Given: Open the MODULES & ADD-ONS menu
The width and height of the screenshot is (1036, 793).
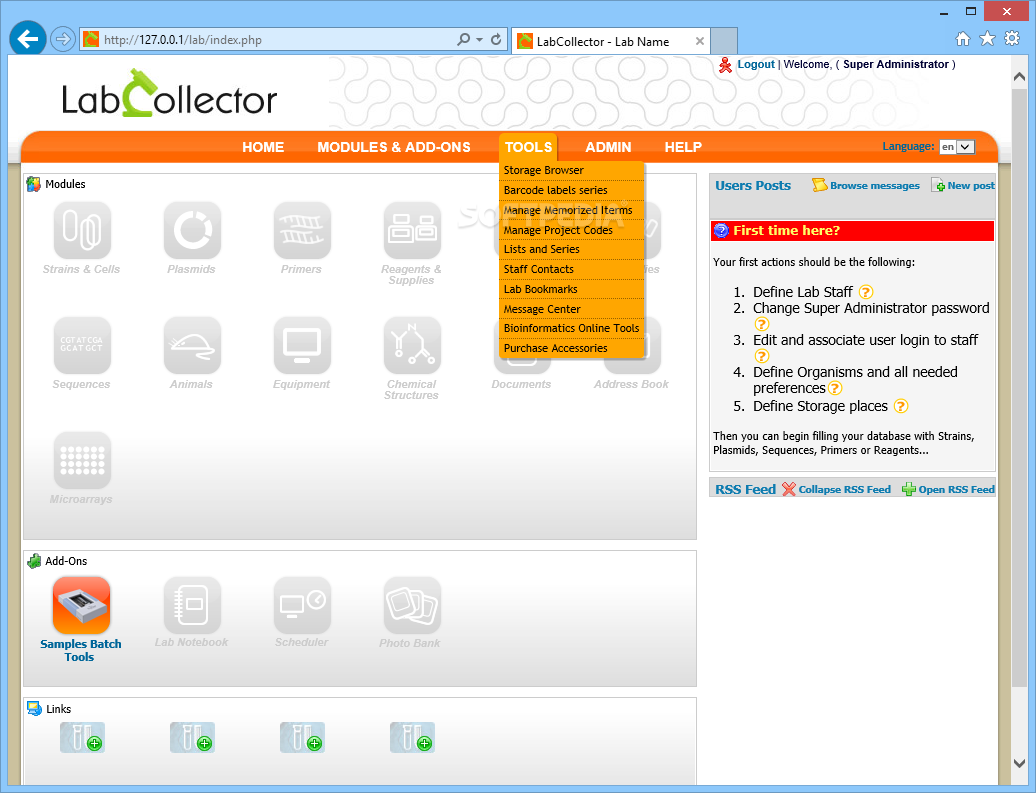Looking at the screenshot, I should tap(394, 147).
